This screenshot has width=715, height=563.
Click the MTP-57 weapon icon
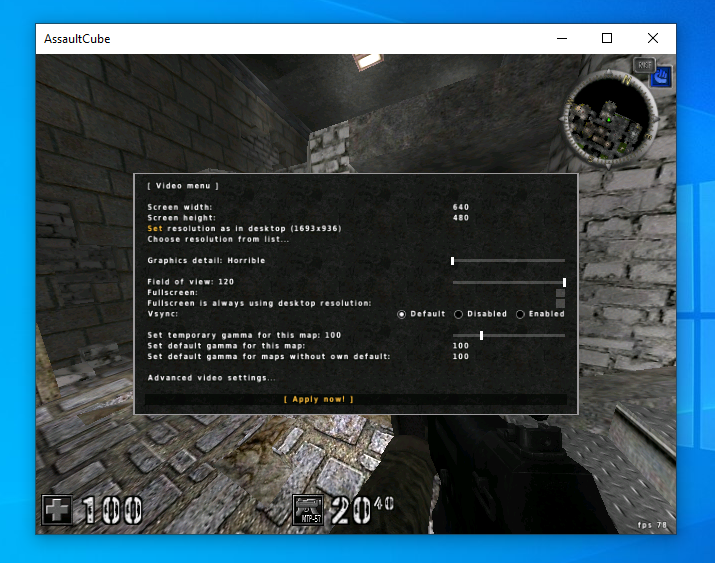(x=307, y=510)
